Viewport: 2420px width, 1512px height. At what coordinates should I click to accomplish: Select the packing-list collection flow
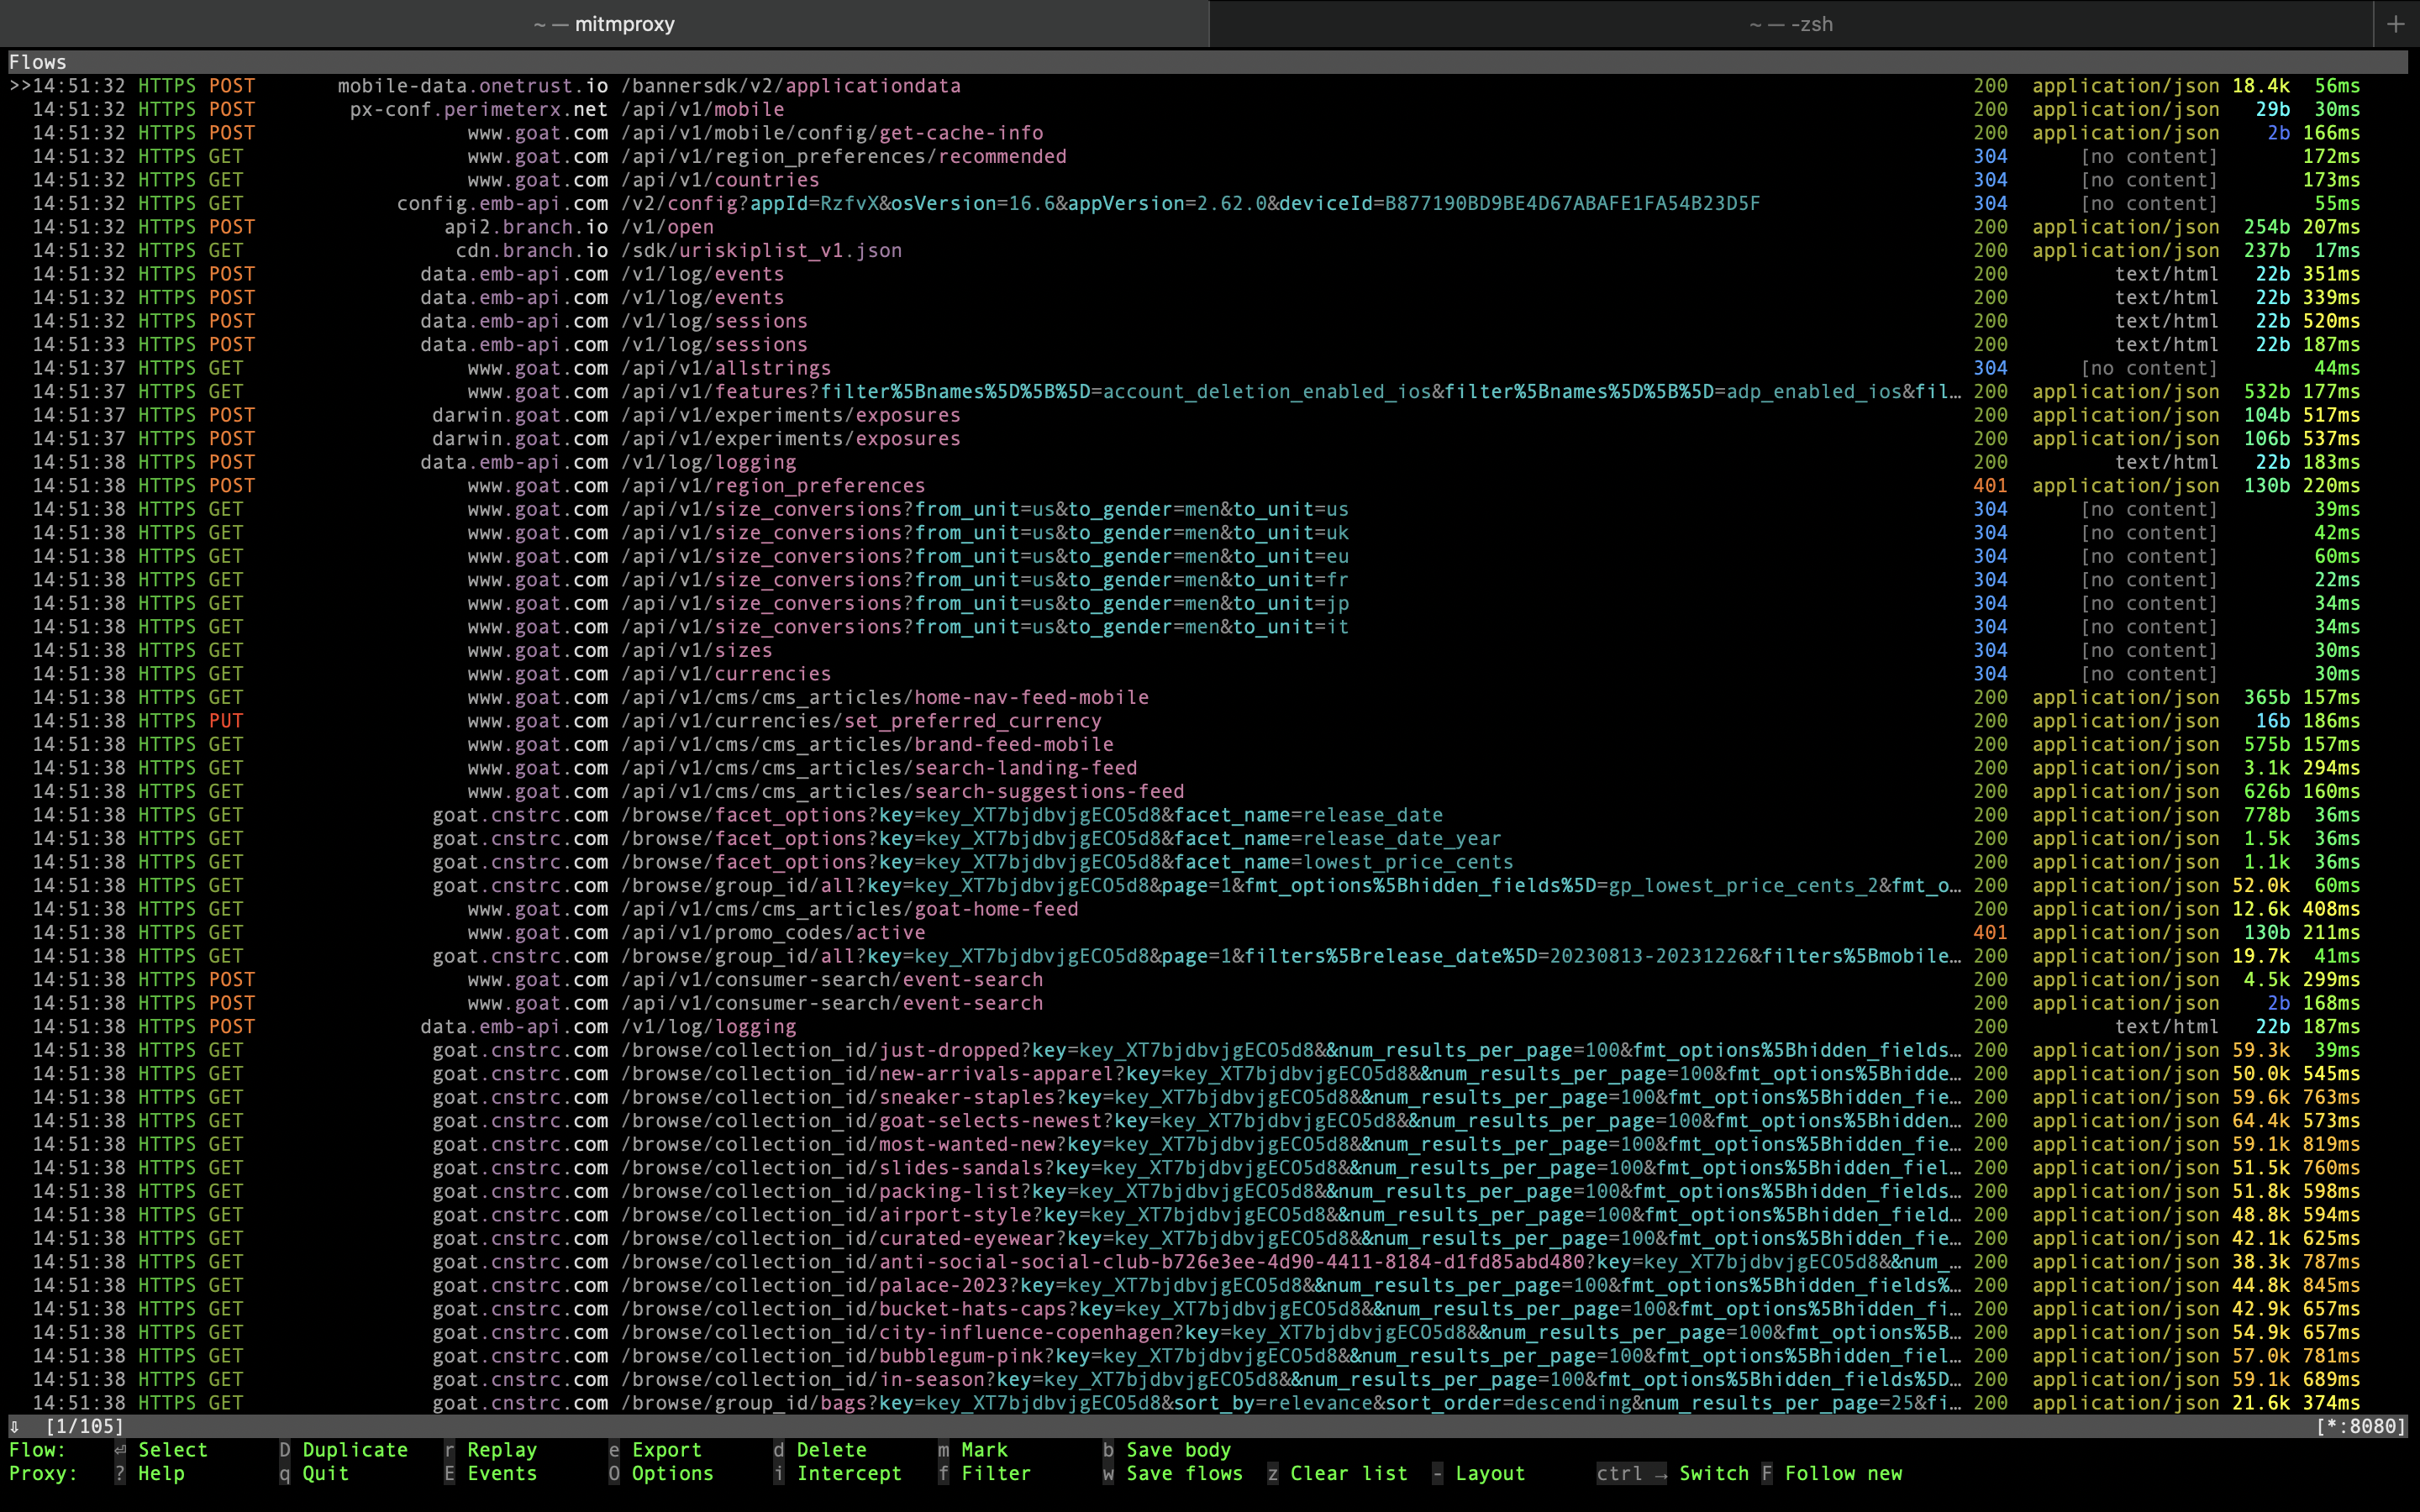(1208, 1190)
